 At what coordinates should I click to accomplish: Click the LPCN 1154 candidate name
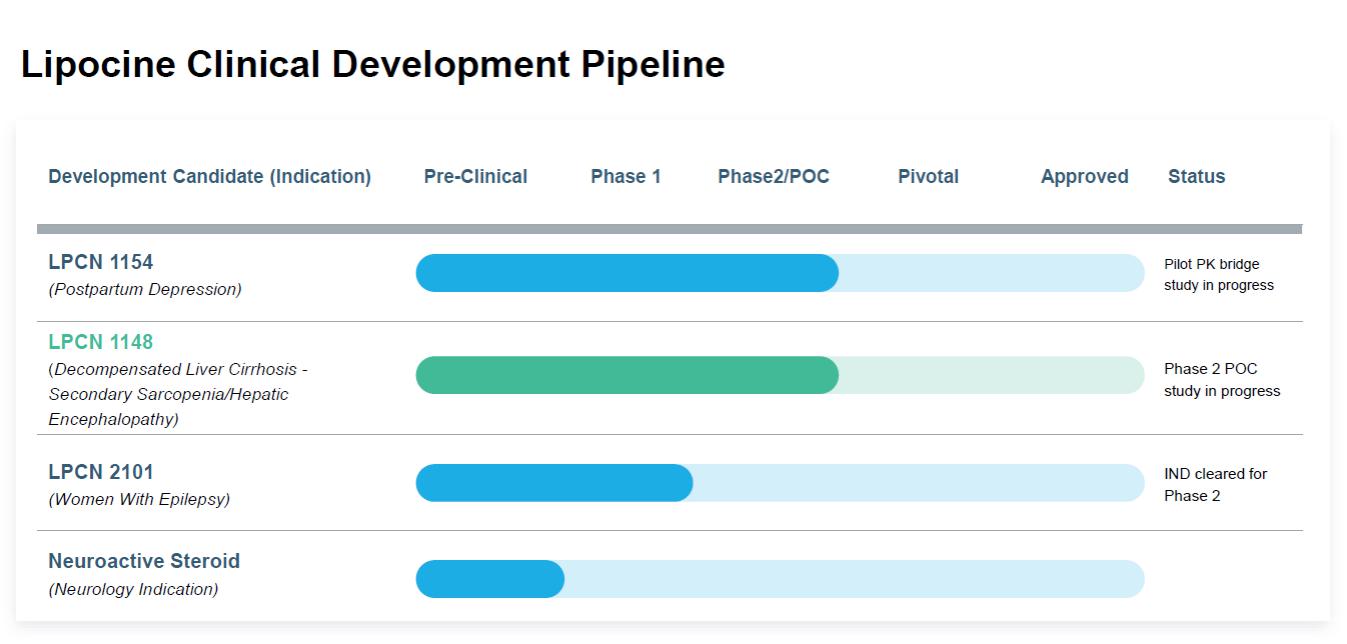(101, 262)
